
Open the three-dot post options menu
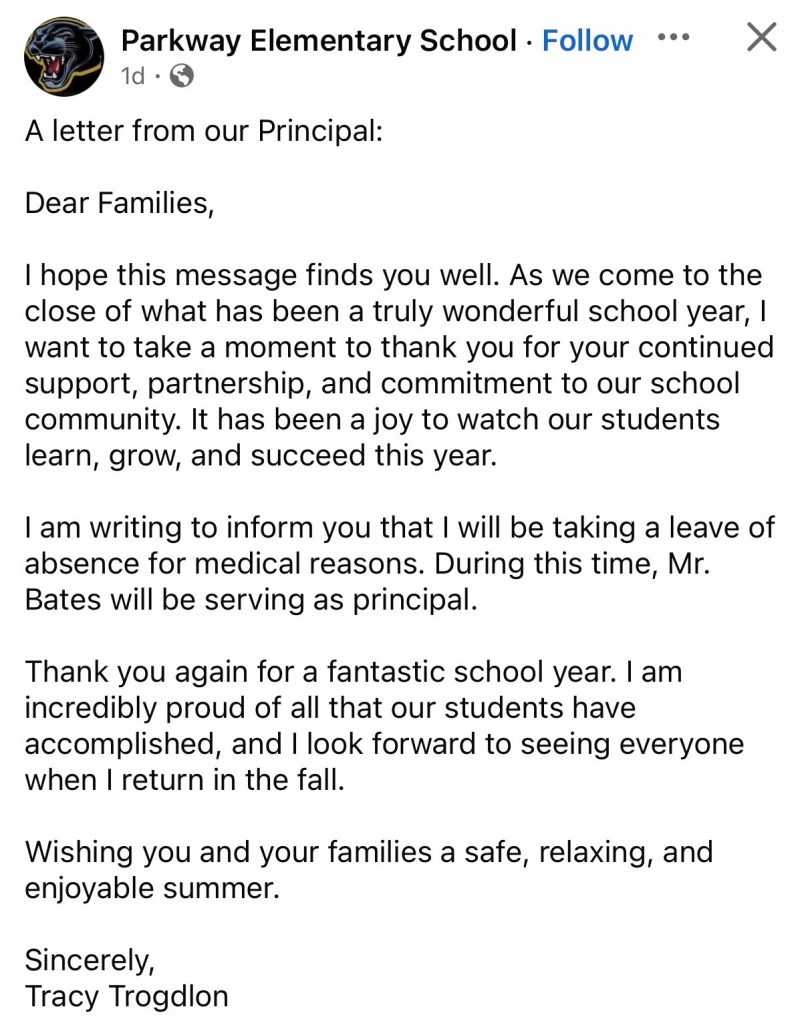tap(673, 38)
